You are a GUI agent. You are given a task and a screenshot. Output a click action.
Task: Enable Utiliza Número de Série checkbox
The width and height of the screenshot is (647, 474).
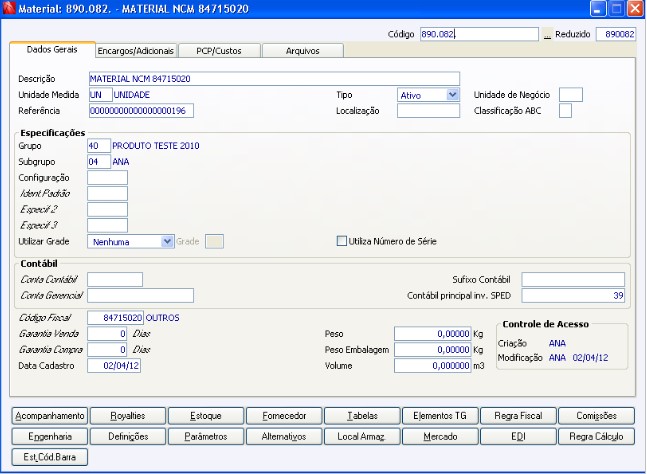[x=342, y=241]
